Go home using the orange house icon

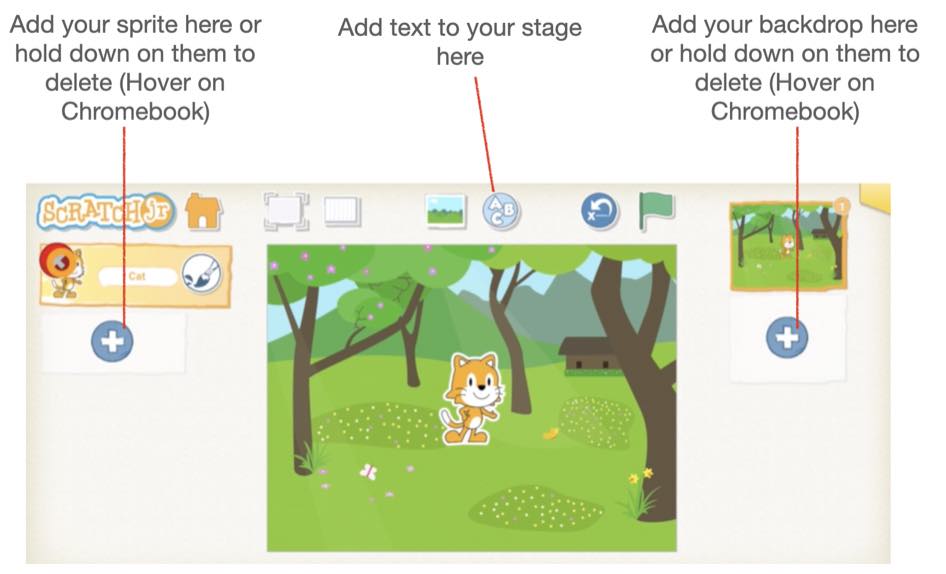(203, 211)
